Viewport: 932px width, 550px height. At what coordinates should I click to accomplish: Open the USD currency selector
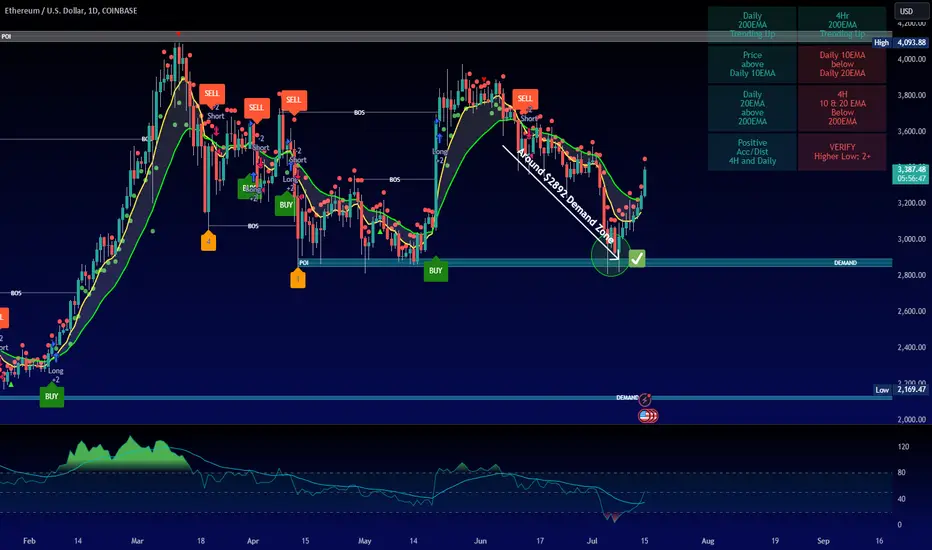[907, 11]
